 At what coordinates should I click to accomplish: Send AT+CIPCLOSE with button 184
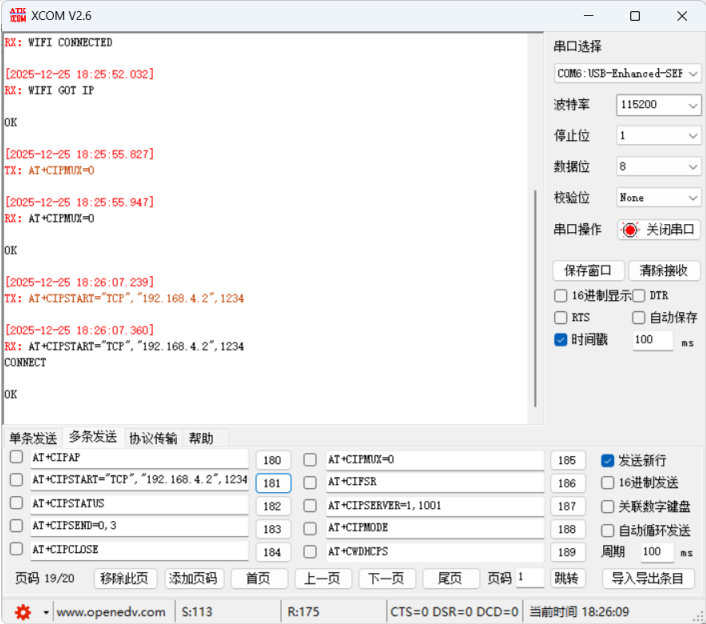[273, 552]
